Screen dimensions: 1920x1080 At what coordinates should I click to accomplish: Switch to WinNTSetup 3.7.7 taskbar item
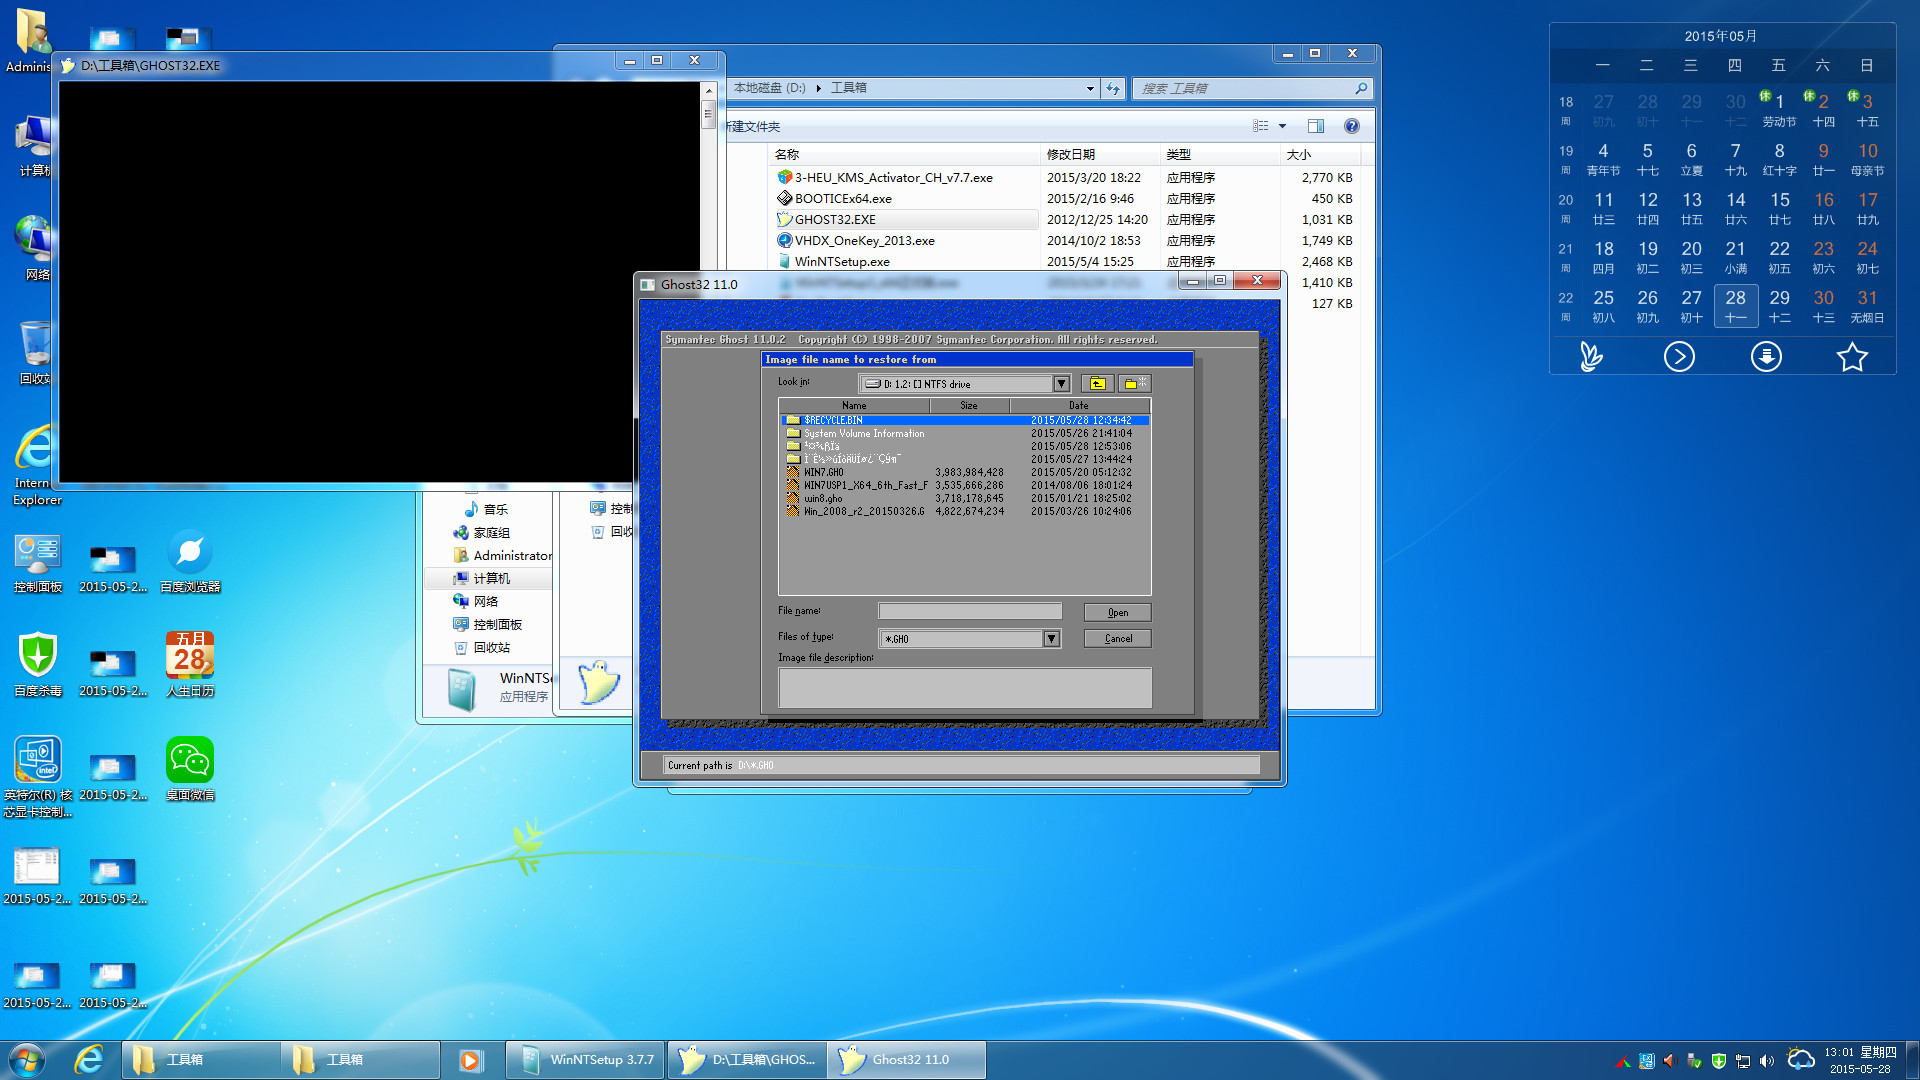click(x=586, y=1060)
